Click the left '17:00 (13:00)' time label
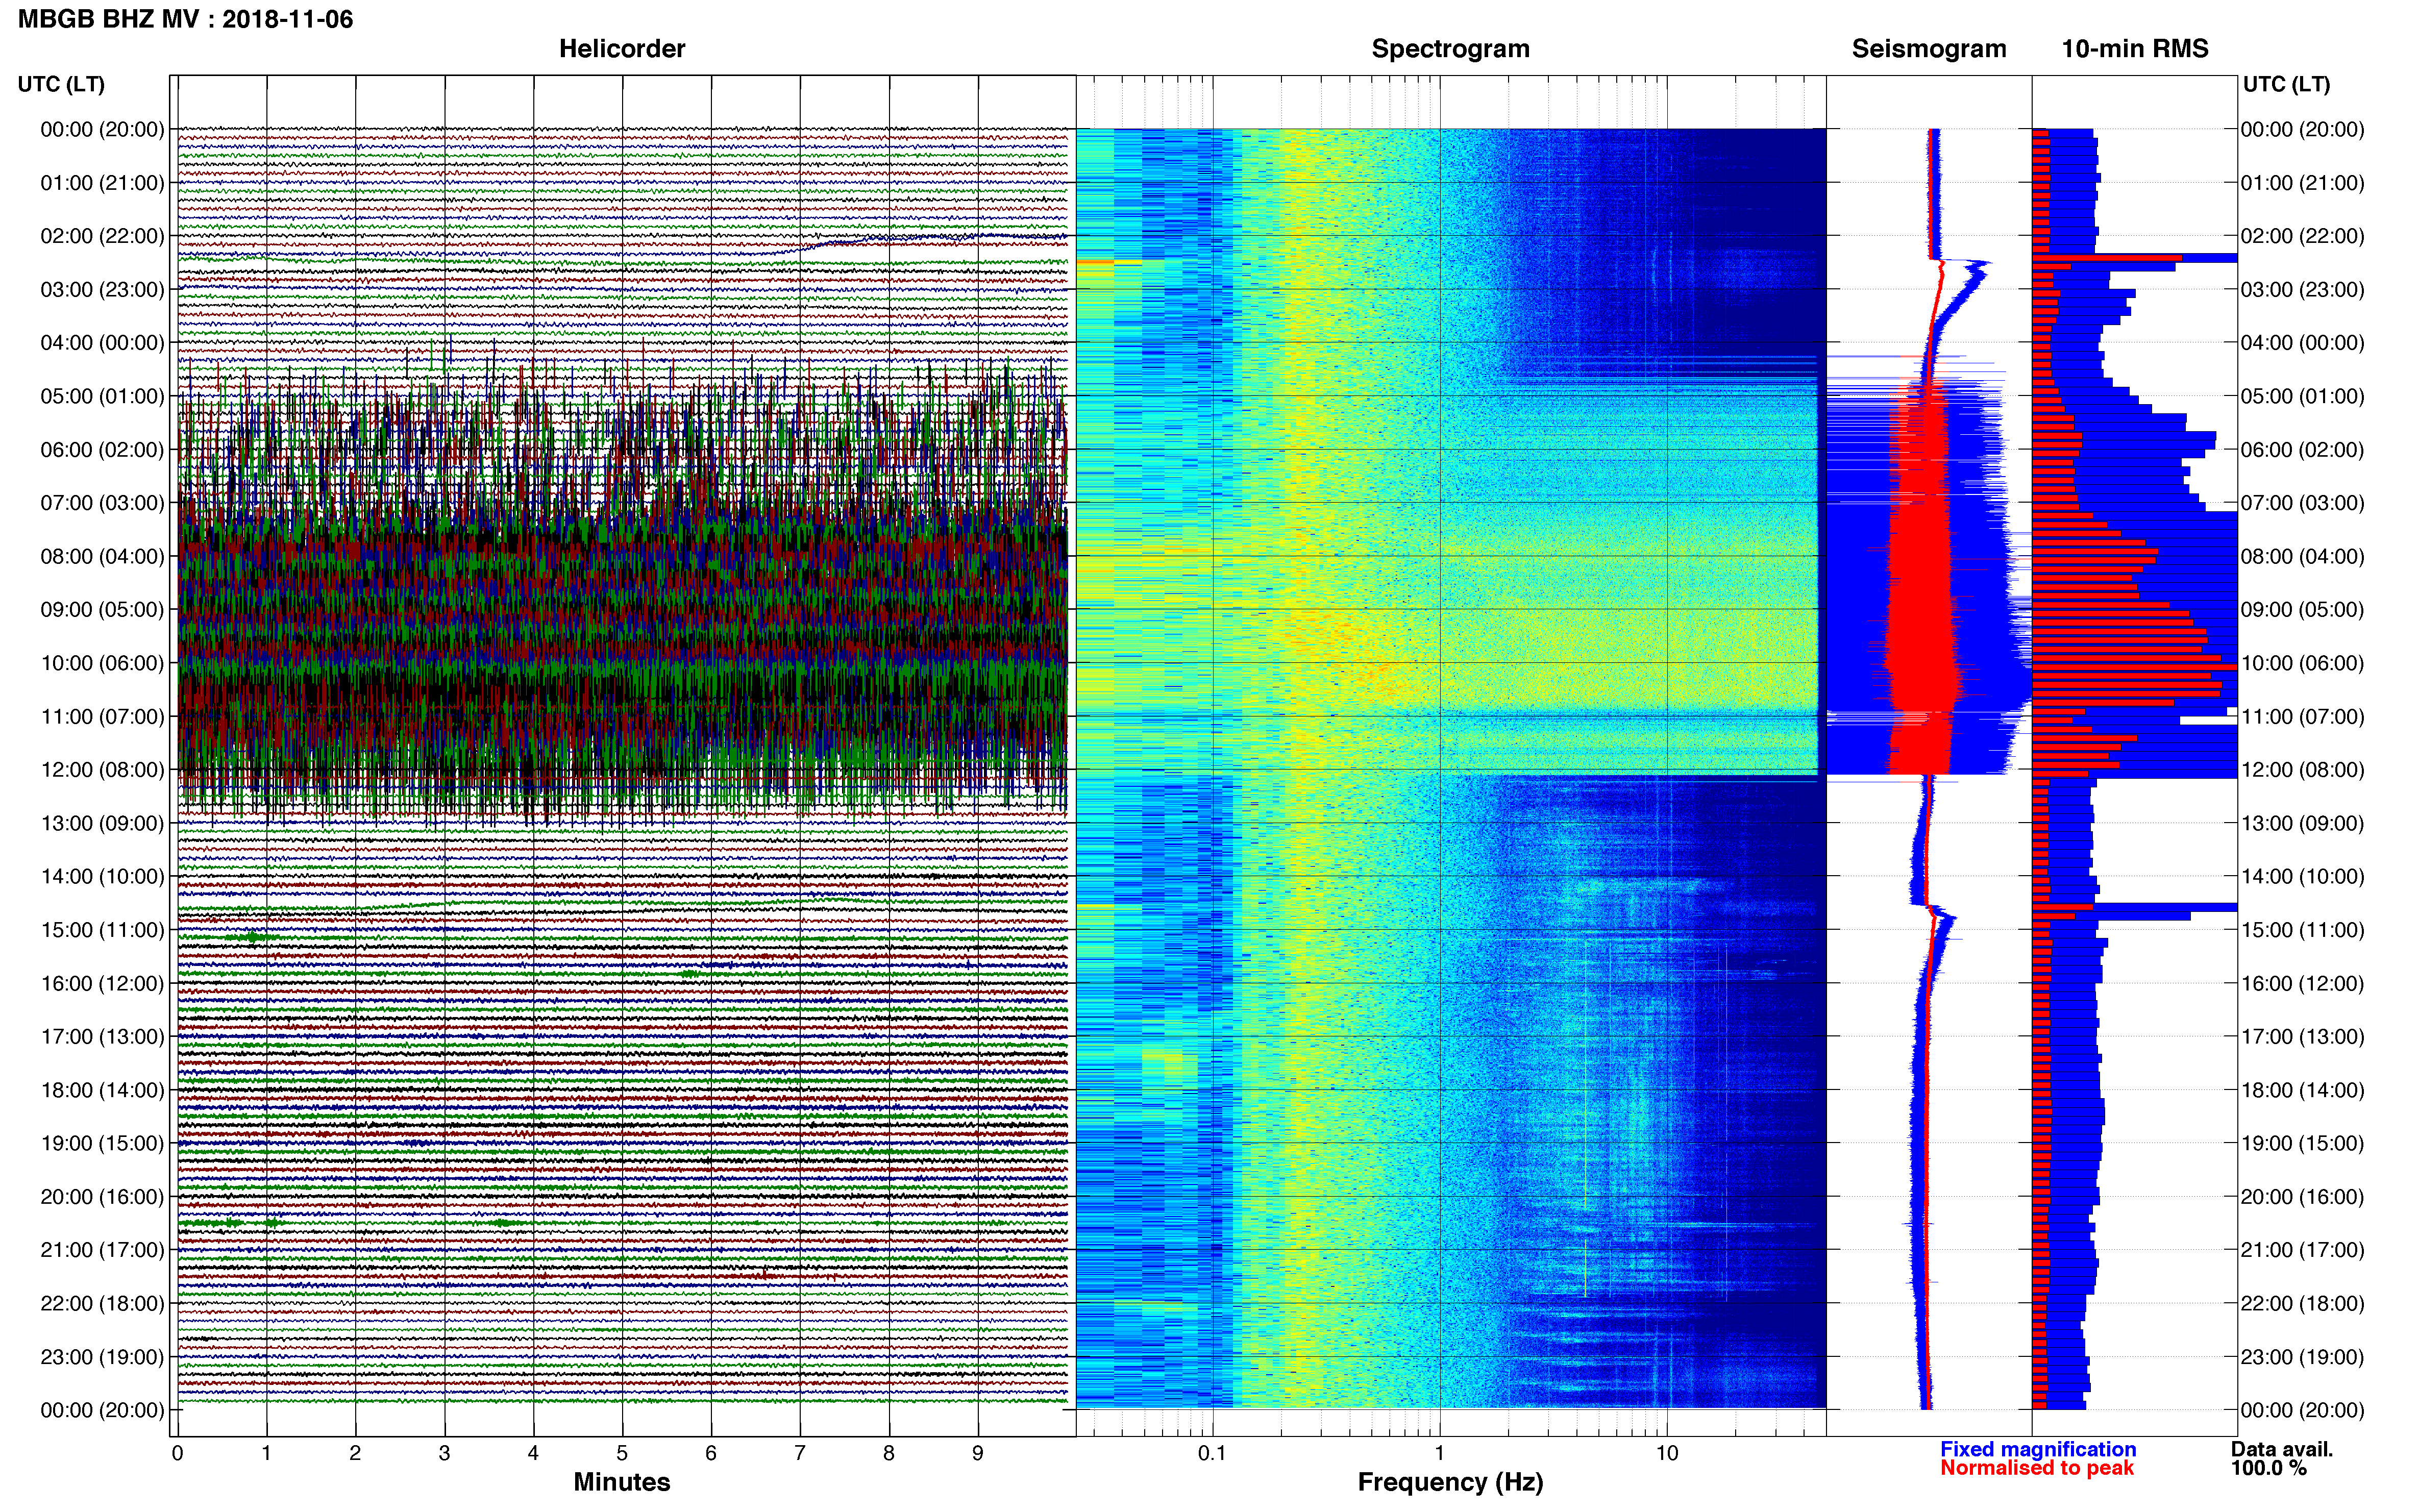Screen dimensions: 2419x1512 coord(102,1037)
